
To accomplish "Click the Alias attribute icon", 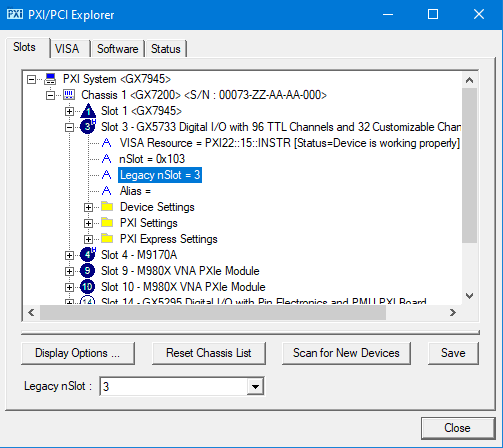I will [107, 191].
